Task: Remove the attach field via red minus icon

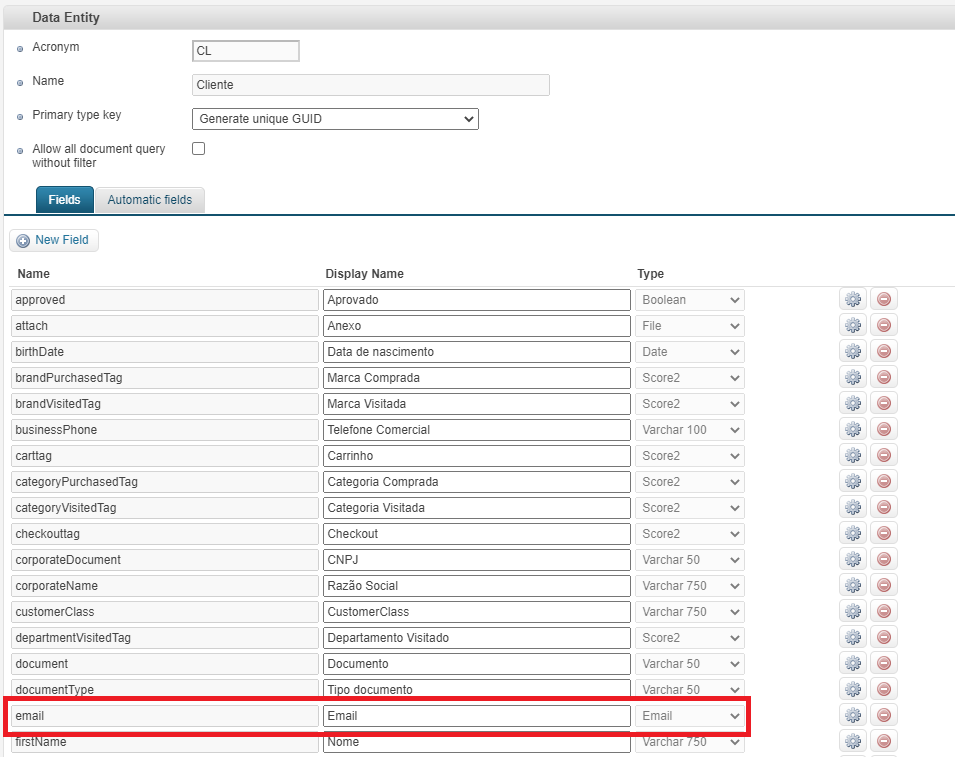Action: point(884,325)
